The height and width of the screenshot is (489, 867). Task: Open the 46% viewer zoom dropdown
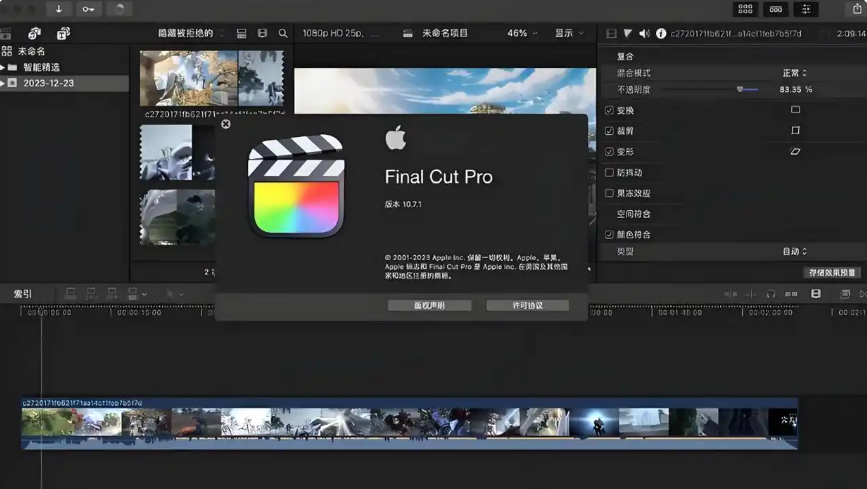(522, 33)
